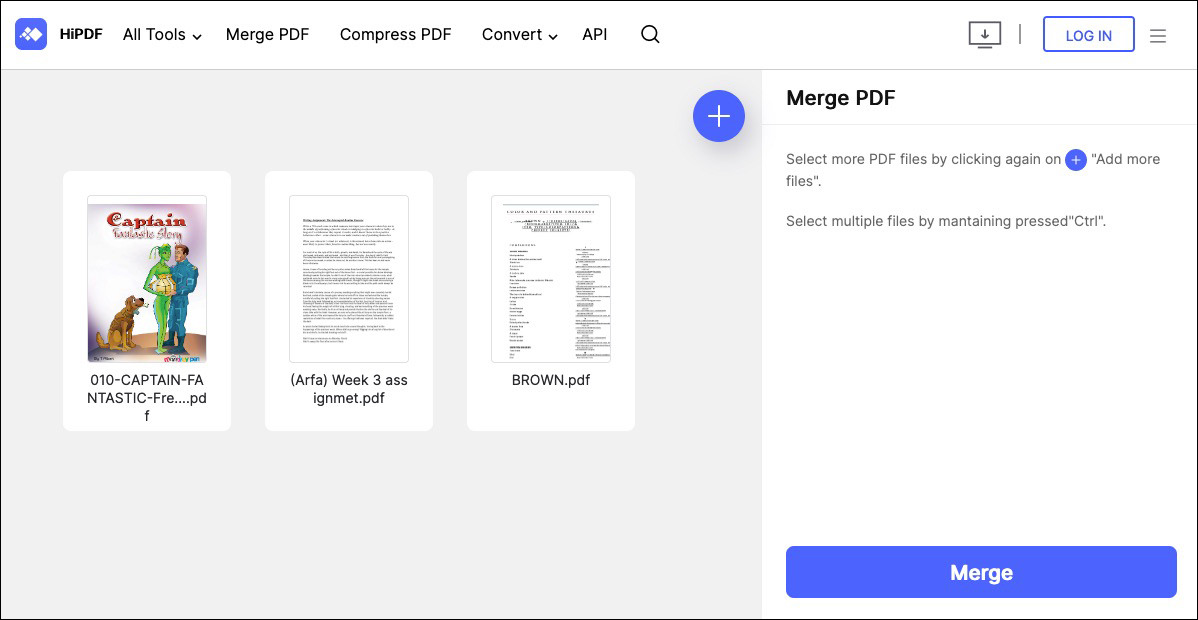The image size is (1198, 620).
Task: Click the blue Merge button
Action: pyautogui.click(x=981, y=573)
